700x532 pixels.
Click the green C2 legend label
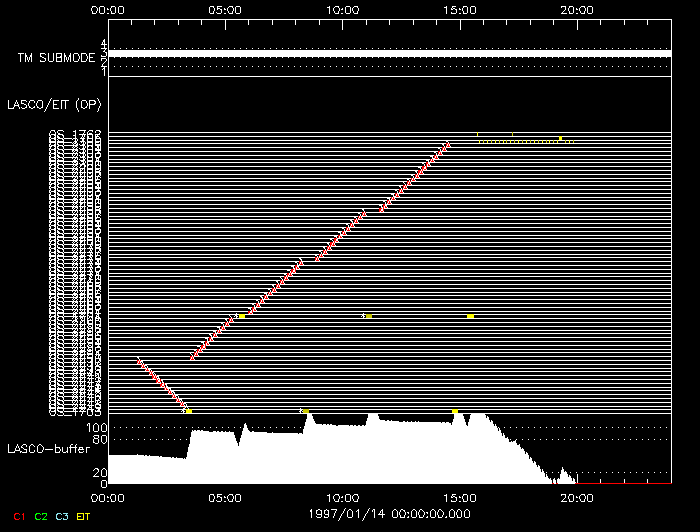point(40,515)
